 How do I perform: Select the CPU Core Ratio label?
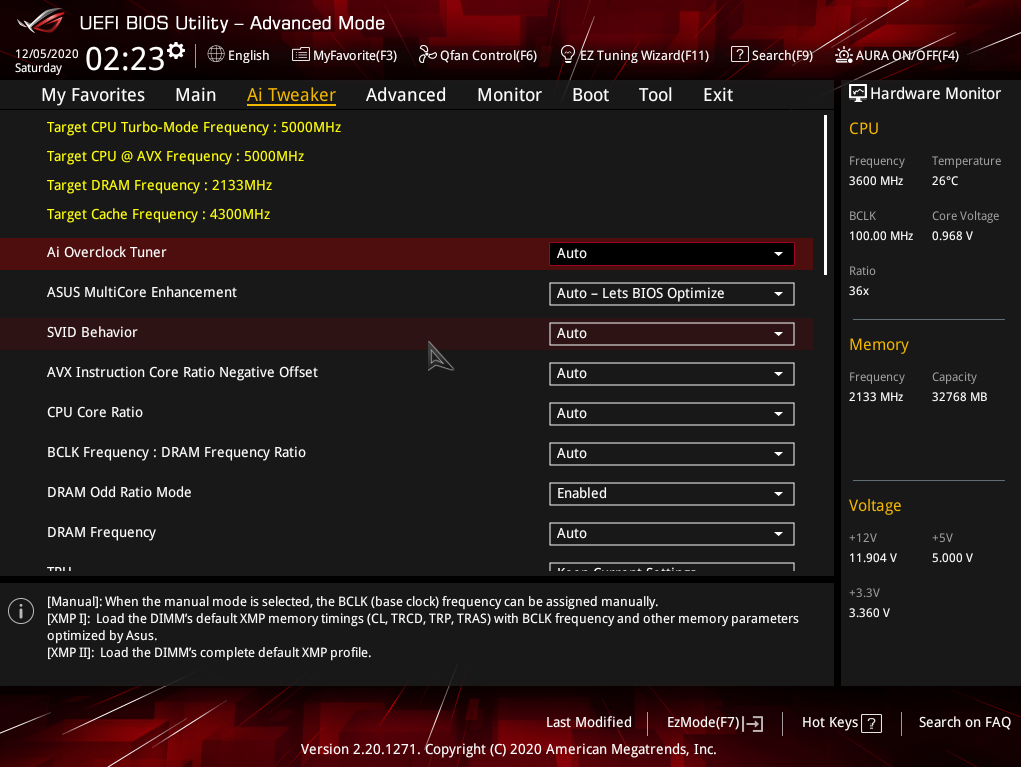pyautogui.click(x=95, y=413)
